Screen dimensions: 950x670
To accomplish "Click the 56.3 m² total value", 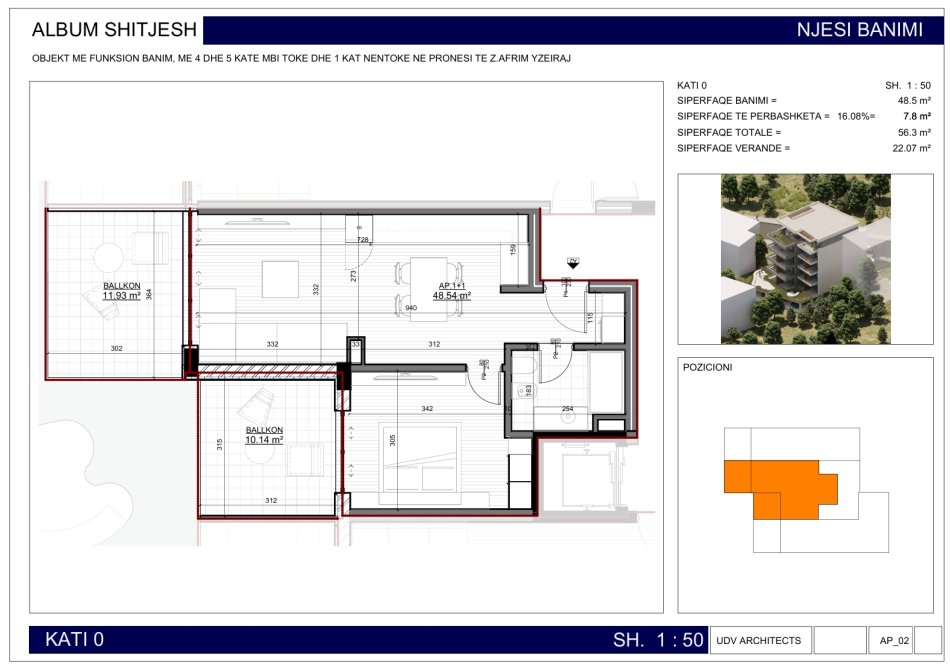I will [914, 132].
